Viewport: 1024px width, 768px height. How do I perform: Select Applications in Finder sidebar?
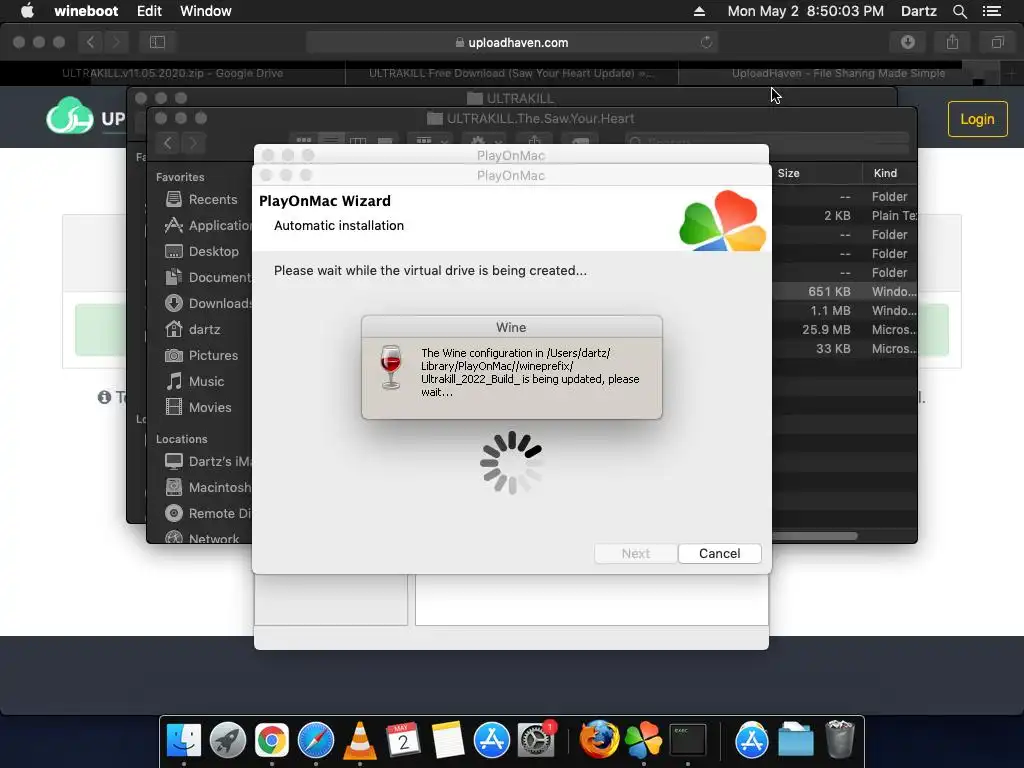pos(209,225)
